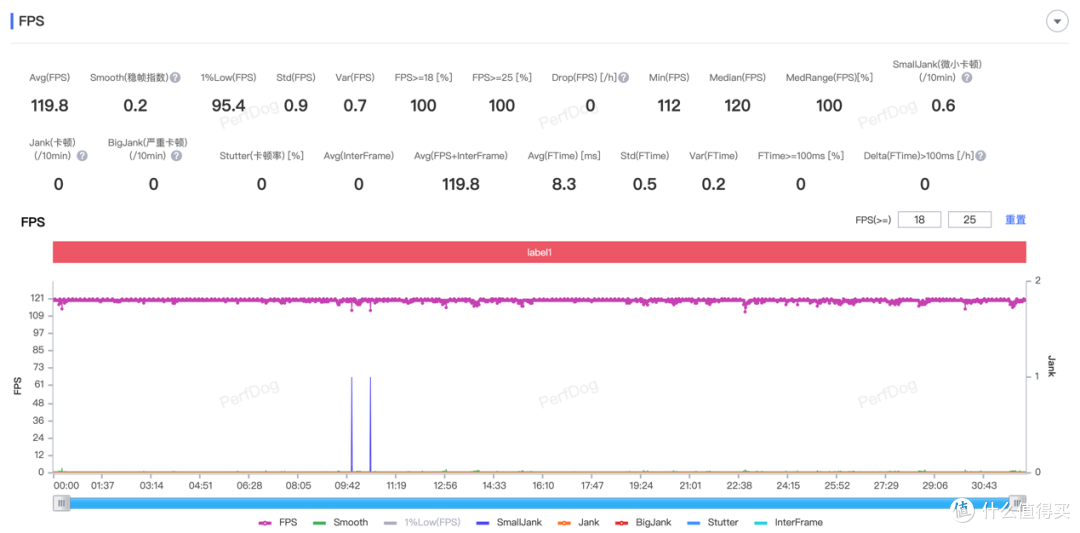Toggle Stutter series in legend
Viewport: 1080px width, 533px height.
[711, 522]
